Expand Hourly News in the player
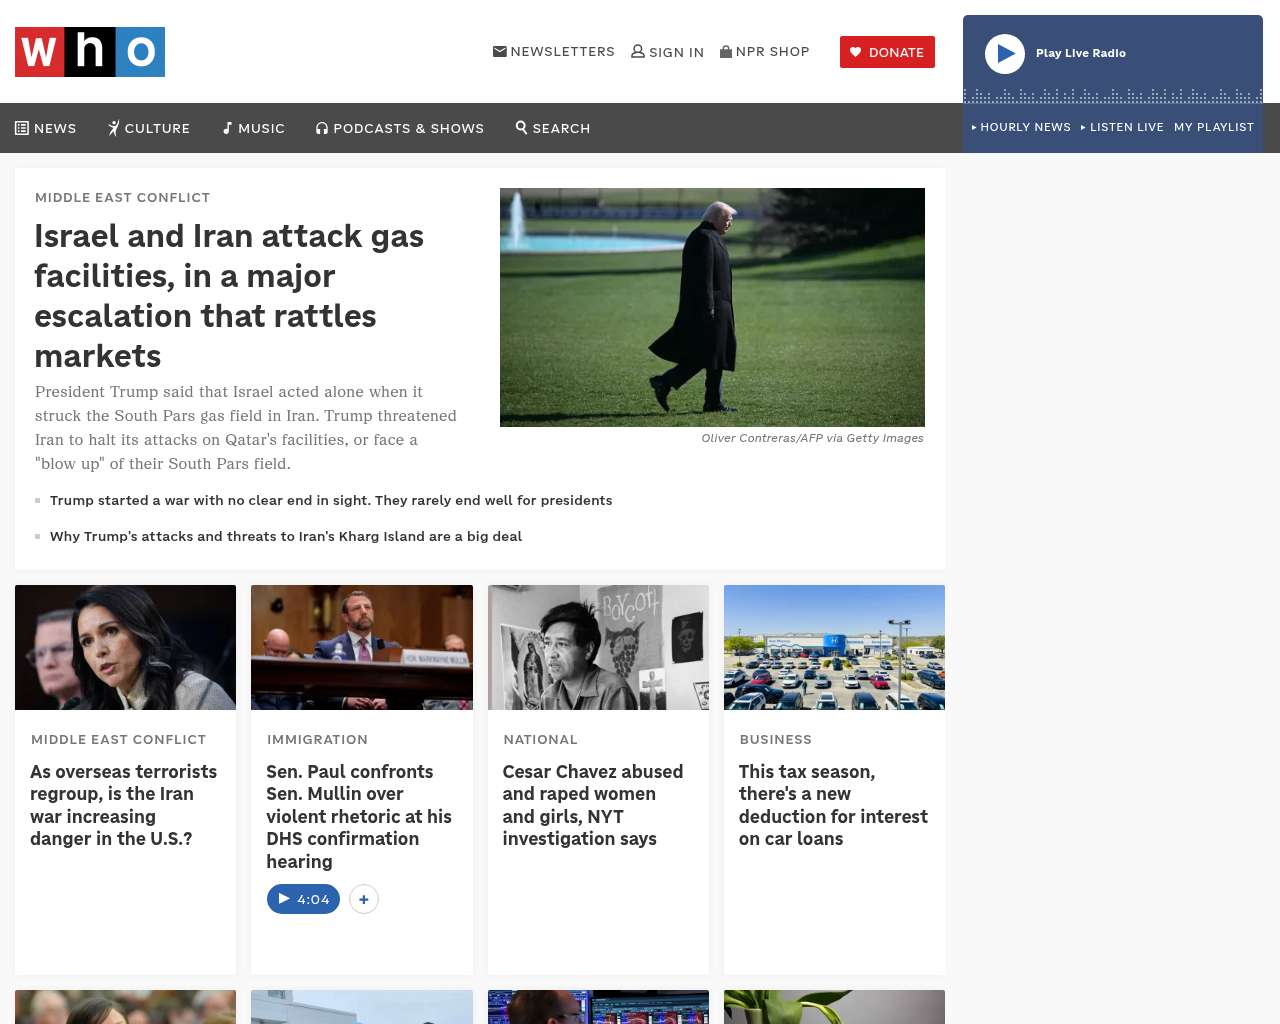This screenshot has height=1024, width=1280. tap(1021, 127)
